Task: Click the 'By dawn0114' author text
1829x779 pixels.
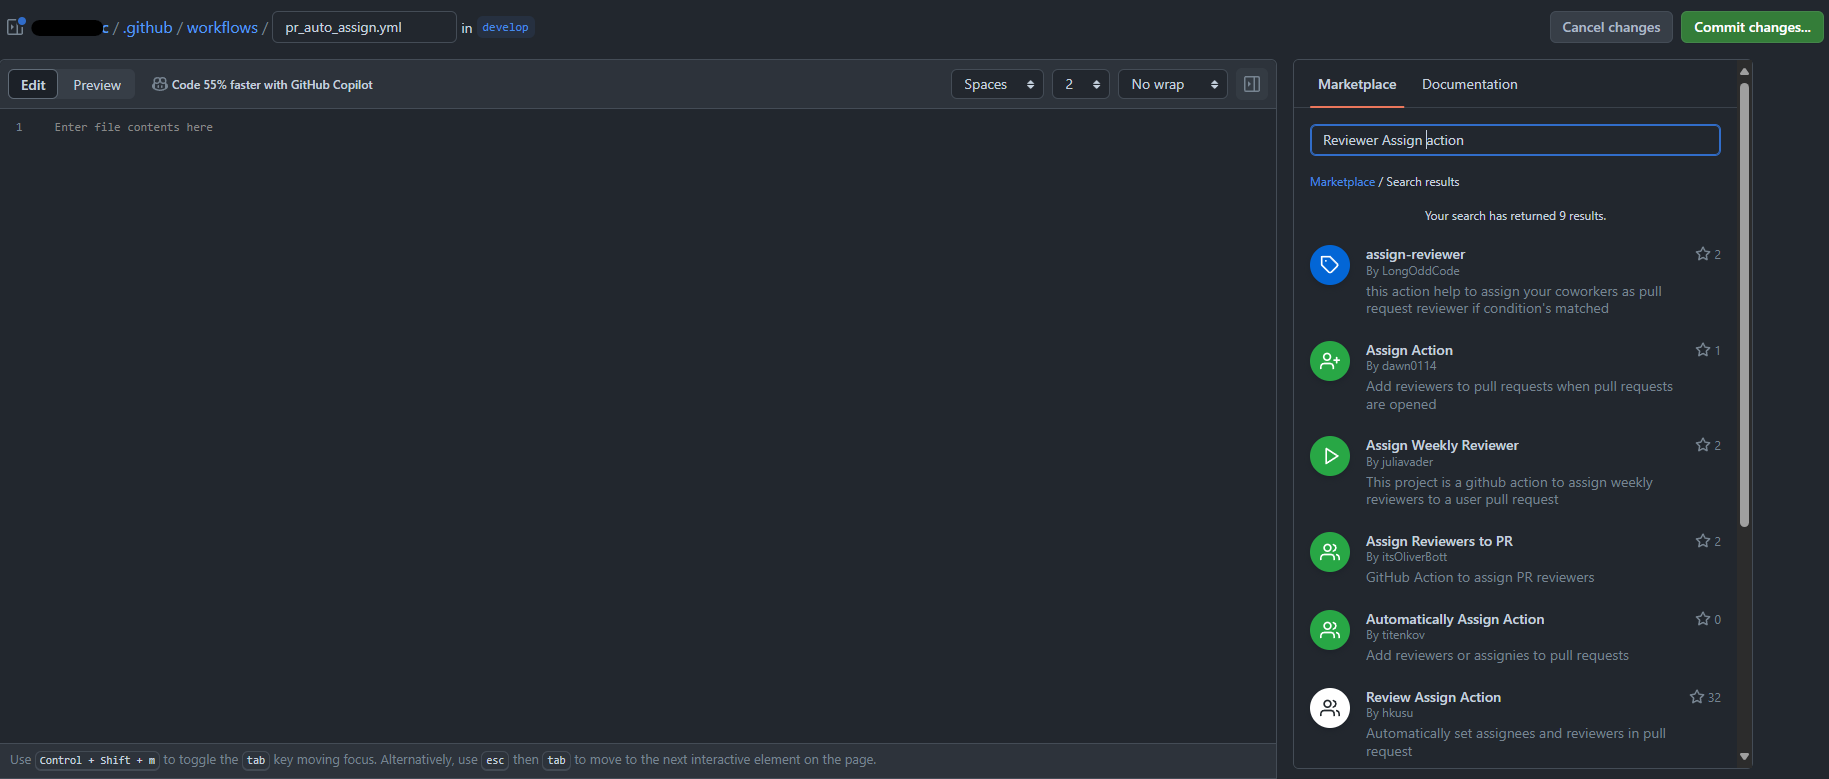Action: coord(1401,366)
